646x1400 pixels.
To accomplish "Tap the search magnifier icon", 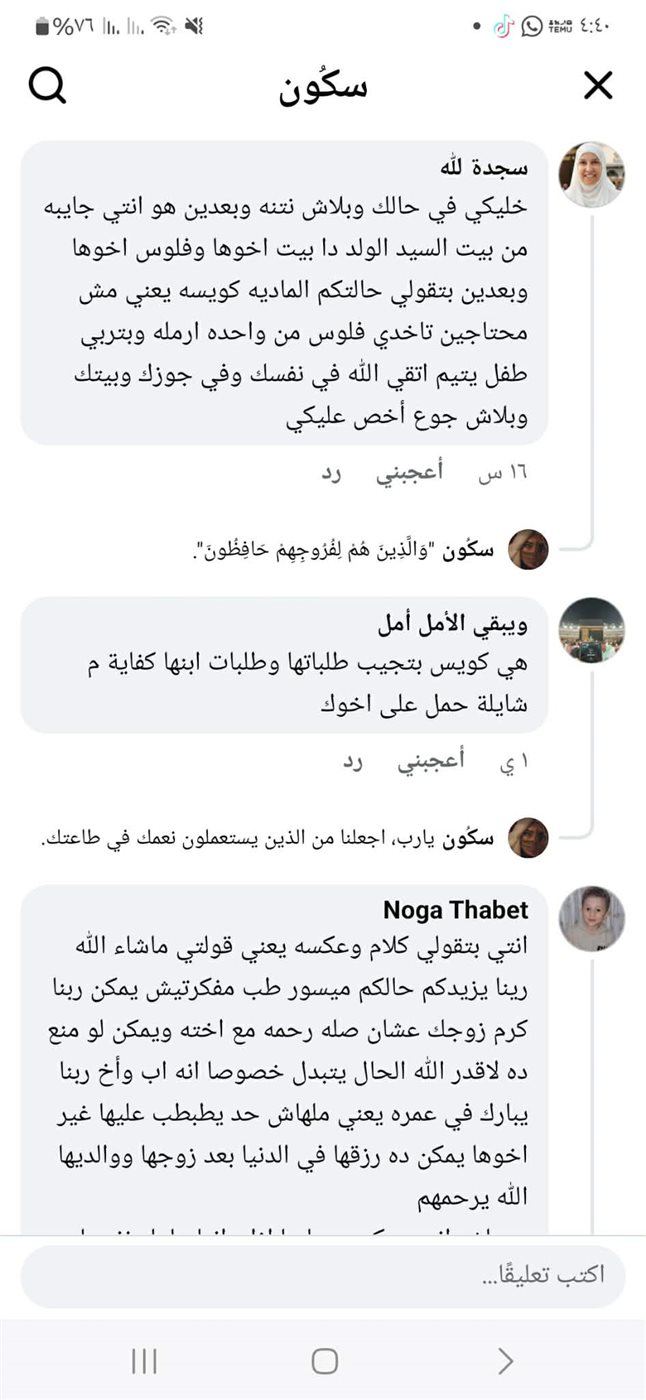I will tap(47, 87).
